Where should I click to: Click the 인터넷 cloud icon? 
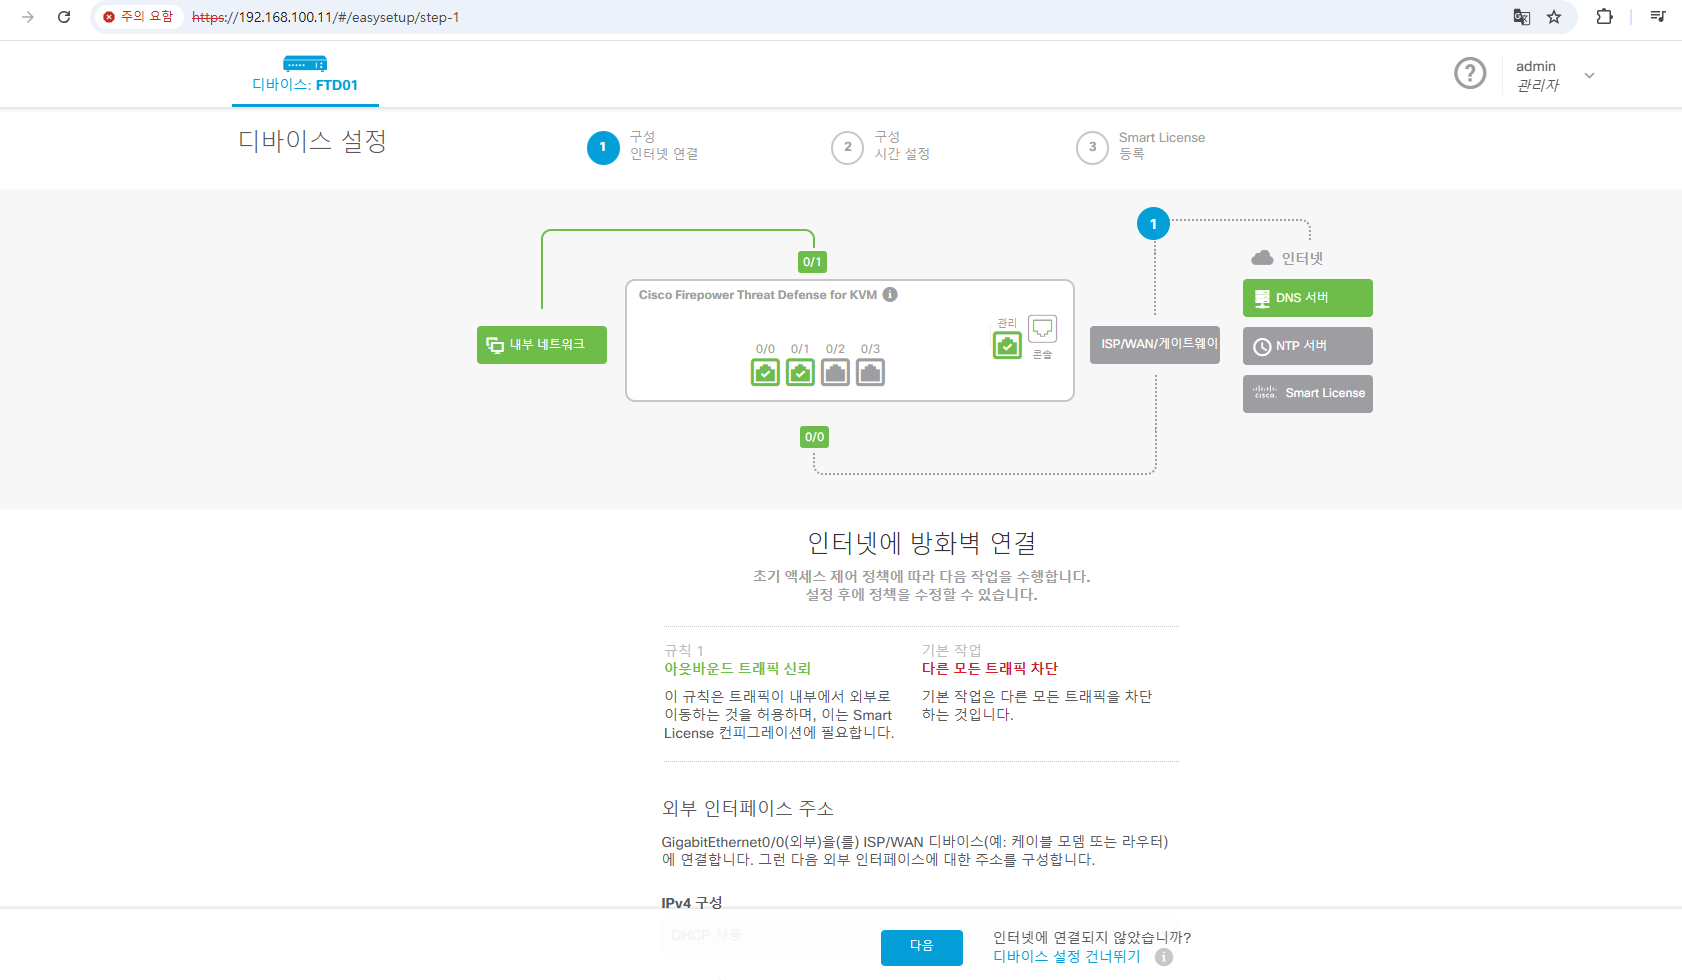click(x=1262, y=258)
